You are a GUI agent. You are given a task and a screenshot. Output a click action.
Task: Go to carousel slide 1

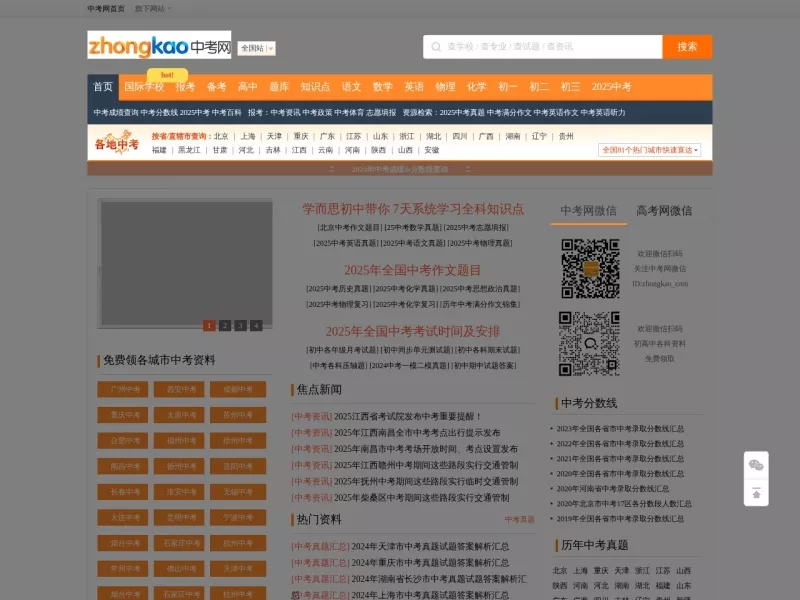click(x=209, y=326)
